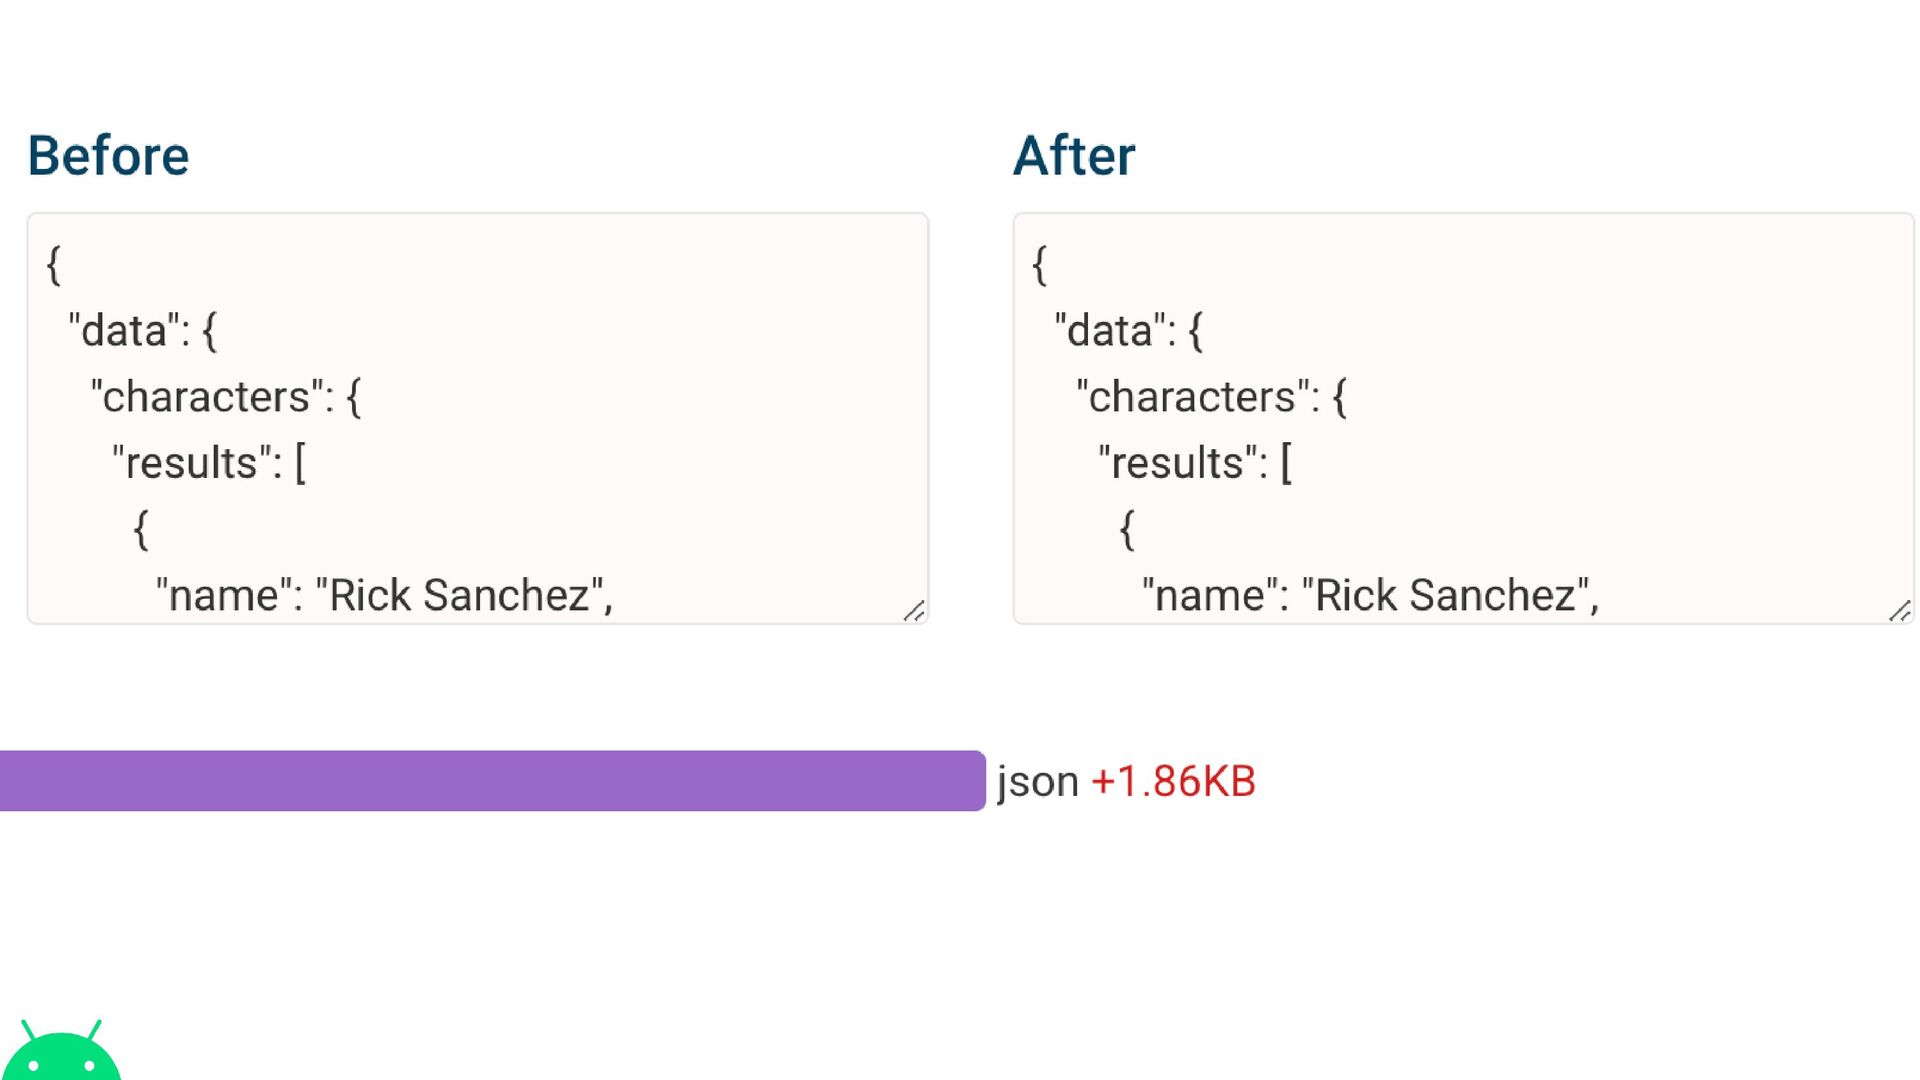Click the "characters" line in Before box
The image size is (1920, 1080).
[226, 397]
